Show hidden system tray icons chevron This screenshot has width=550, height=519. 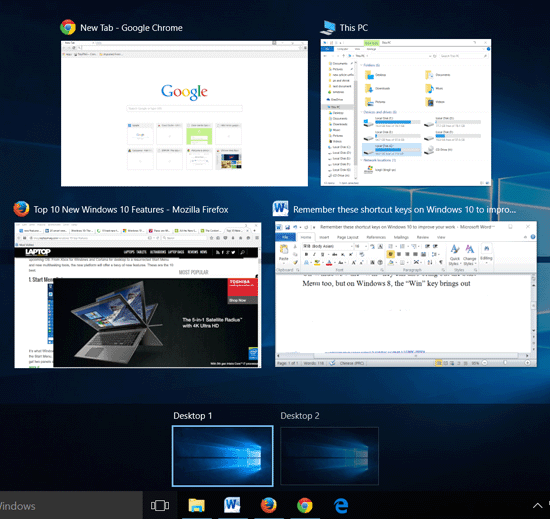pos(537,505)
